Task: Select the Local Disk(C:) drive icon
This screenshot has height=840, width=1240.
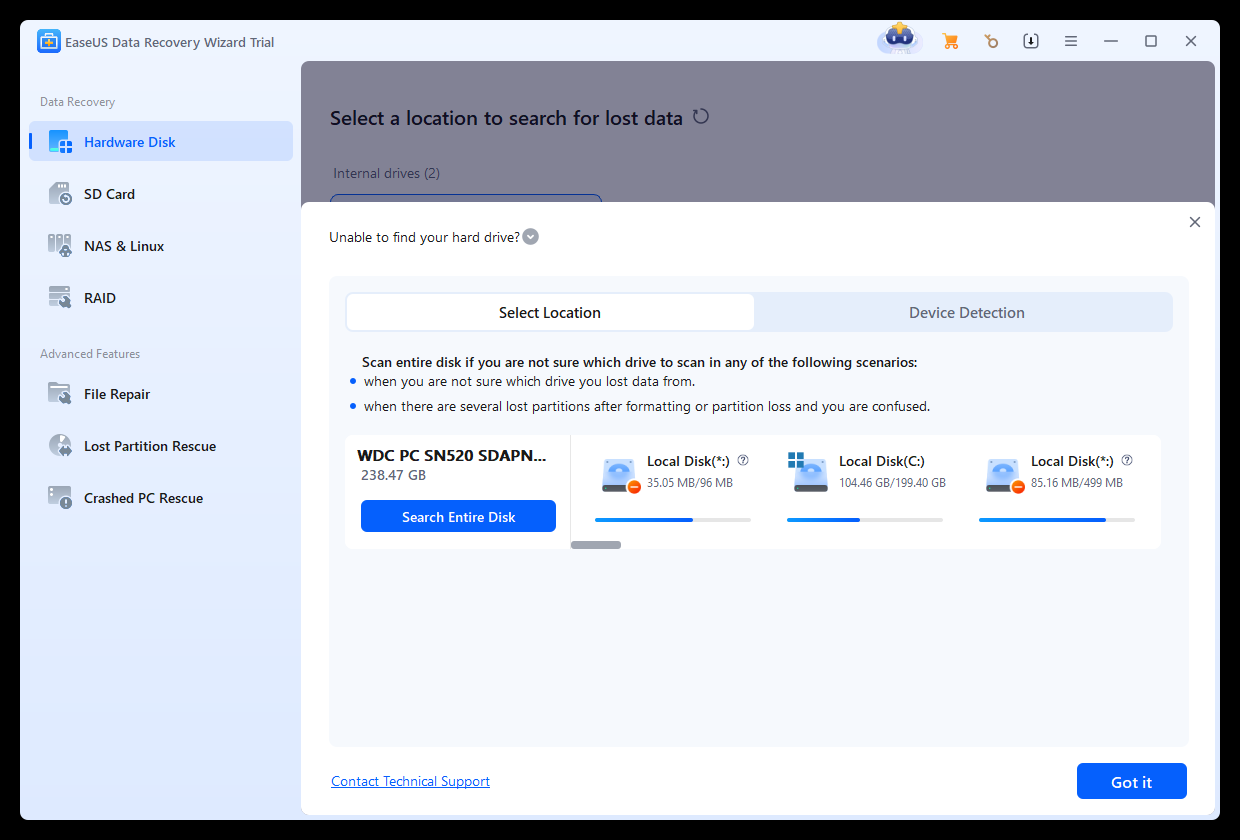Action: [808, 473]
